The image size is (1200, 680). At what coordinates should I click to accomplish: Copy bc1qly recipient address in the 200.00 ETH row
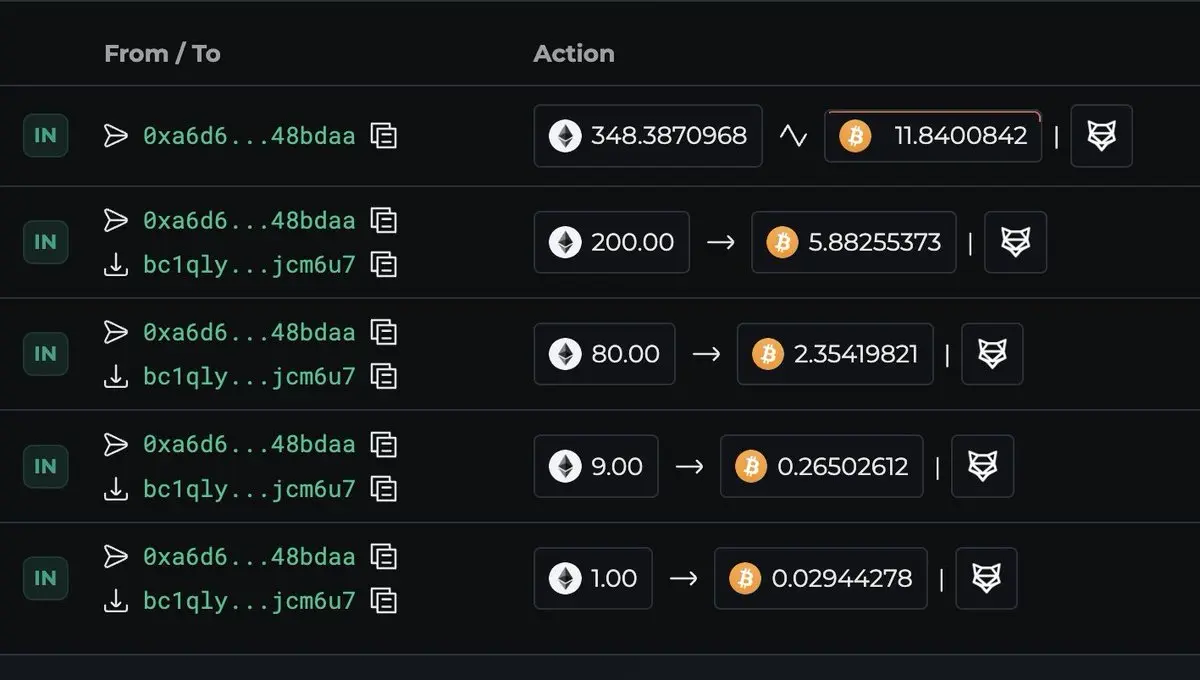384,265
